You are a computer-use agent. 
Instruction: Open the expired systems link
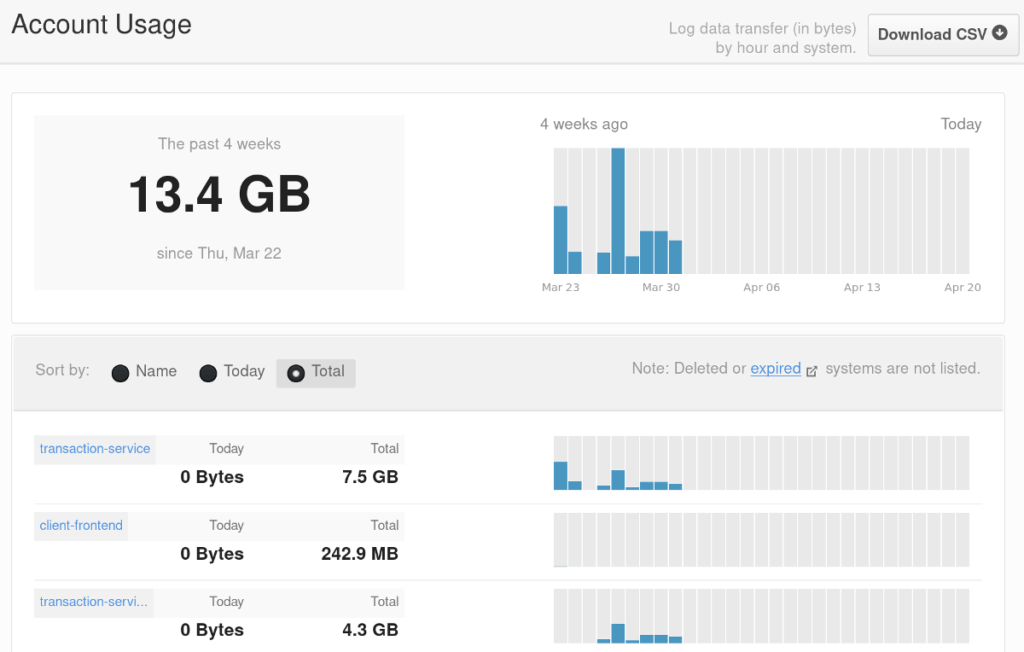[x=775, y=369]
